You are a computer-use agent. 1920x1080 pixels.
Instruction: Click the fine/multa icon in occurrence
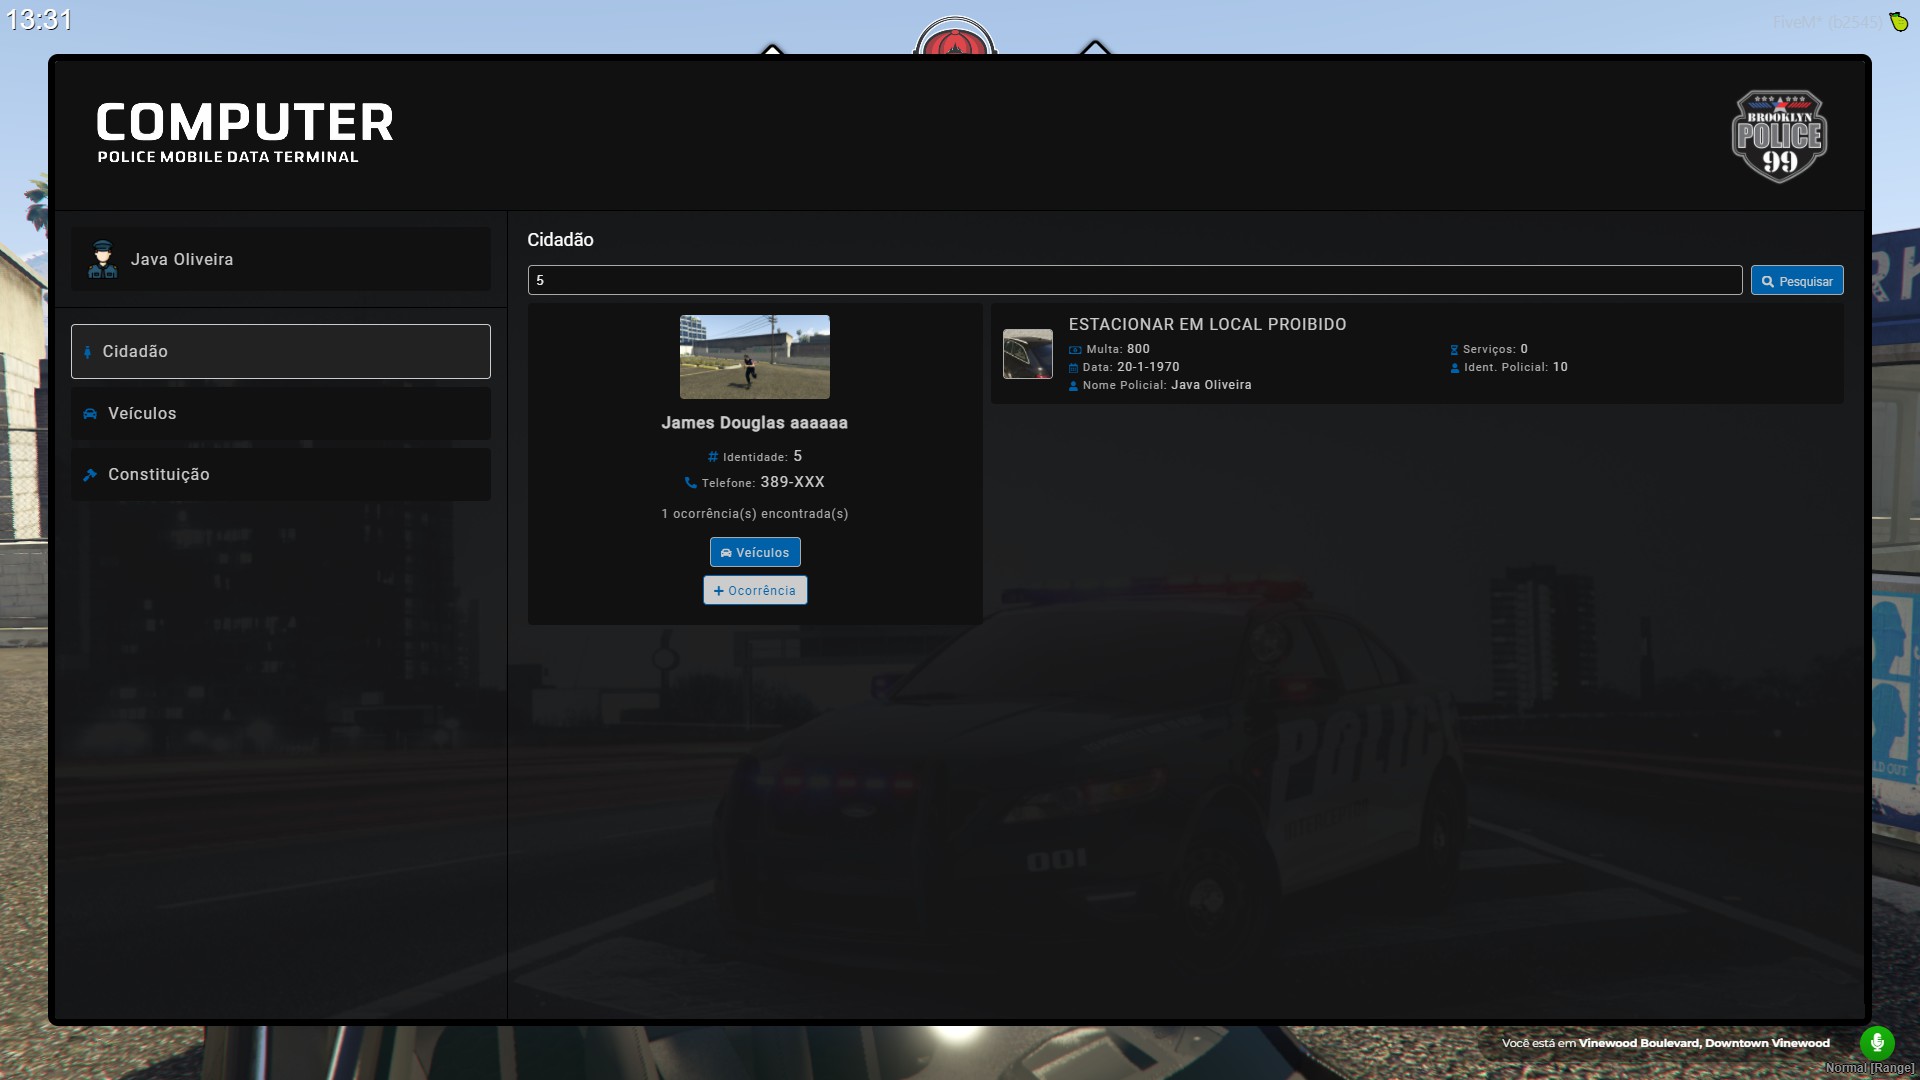[x=1075, y=348]
